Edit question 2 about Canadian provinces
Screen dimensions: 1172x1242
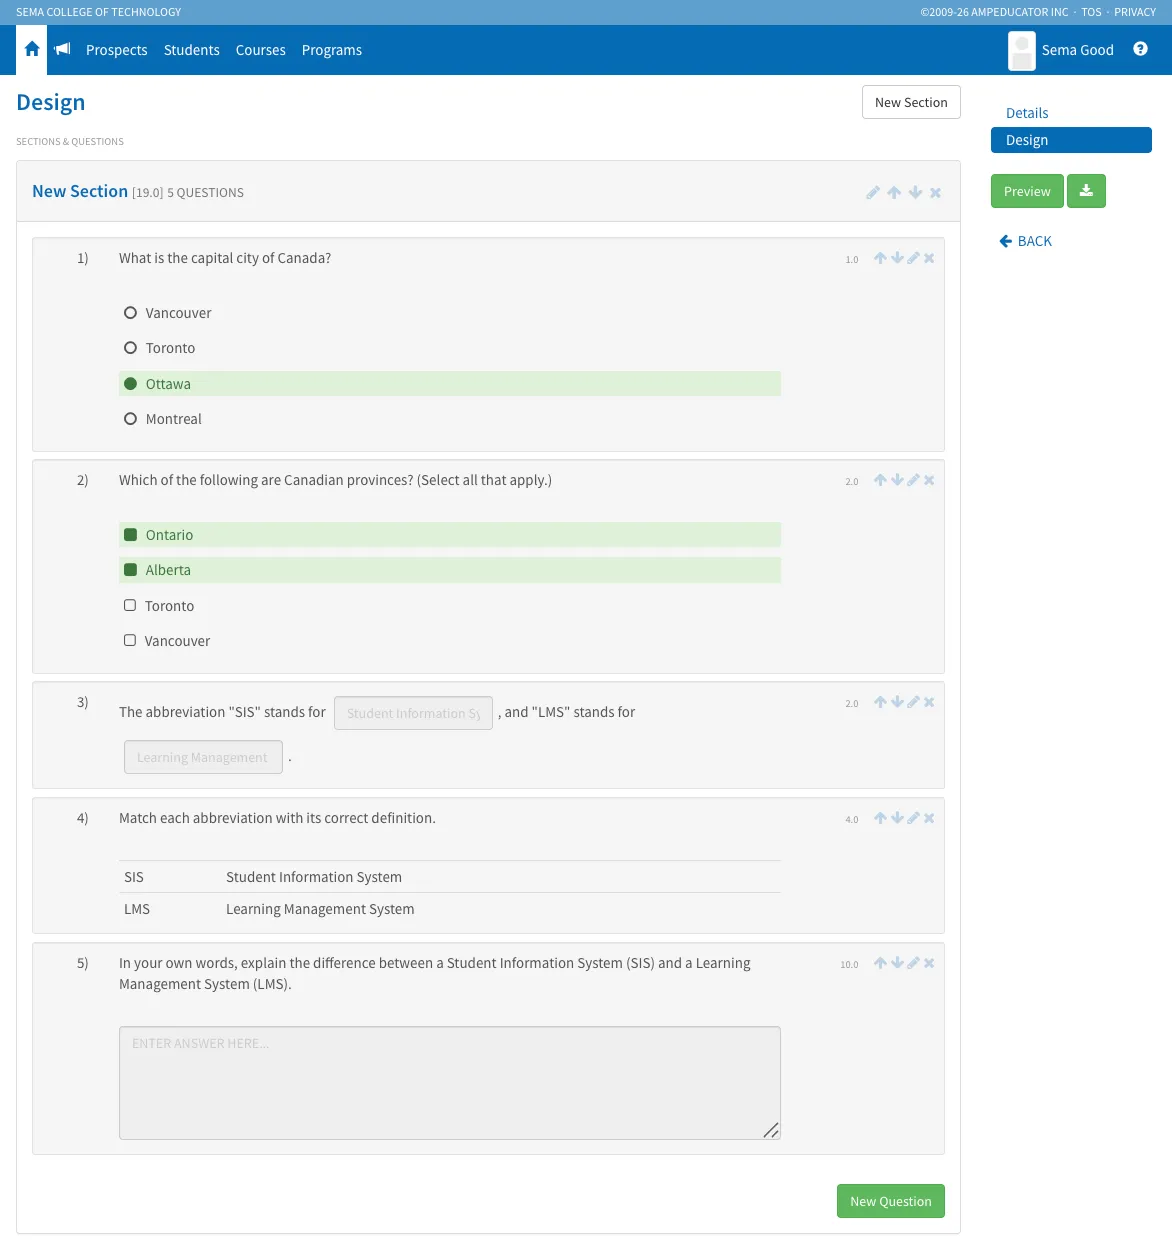pos(913,480)
